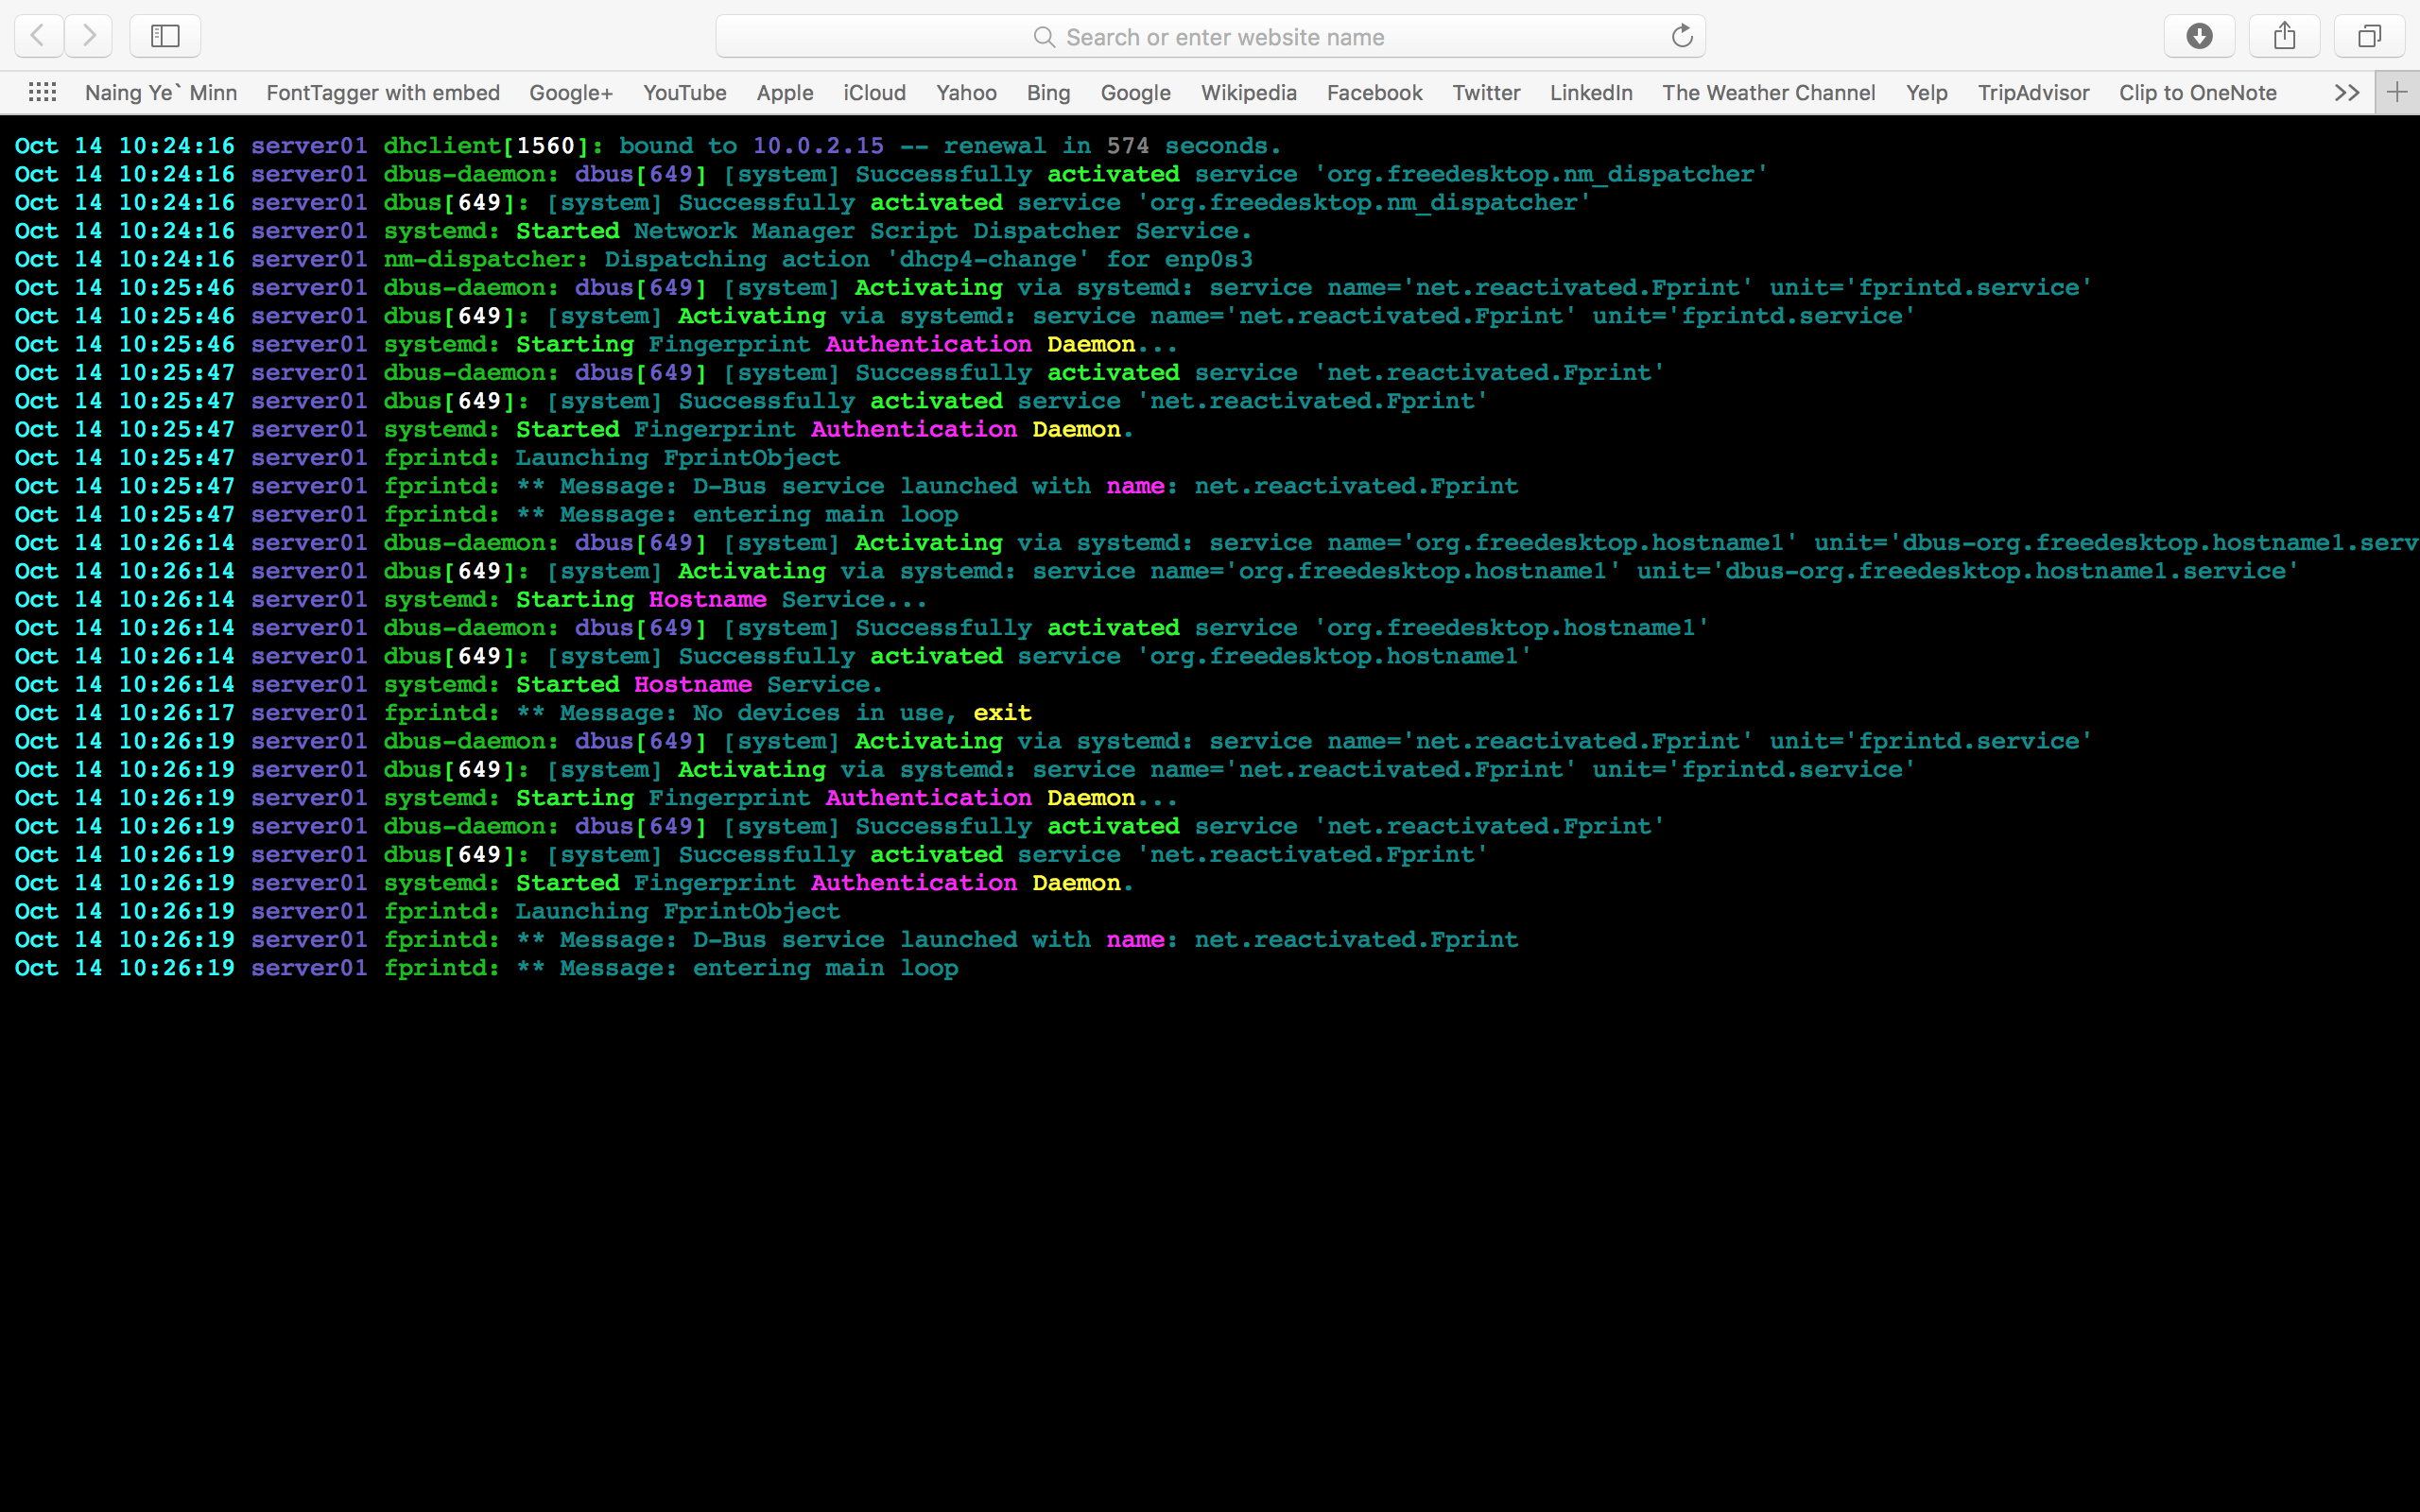Click the forward navigation arrow
This screenshot has height=1512, width=2420.
[x=89, y=36]
